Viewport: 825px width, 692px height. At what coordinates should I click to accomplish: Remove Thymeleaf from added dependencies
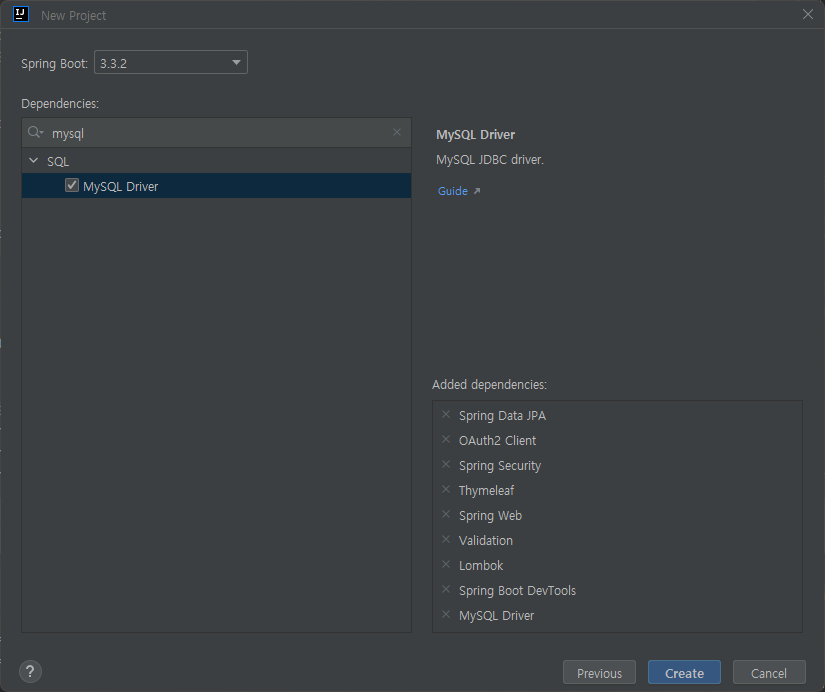coord(446,489)
